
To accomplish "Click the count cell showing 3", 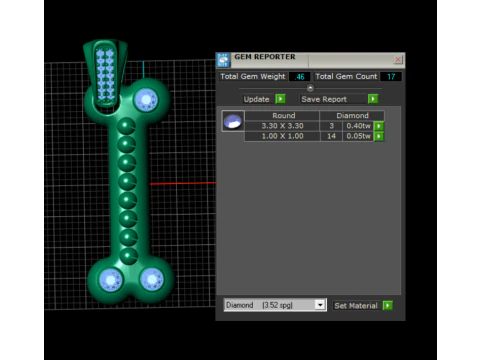I will coord(331,126).
